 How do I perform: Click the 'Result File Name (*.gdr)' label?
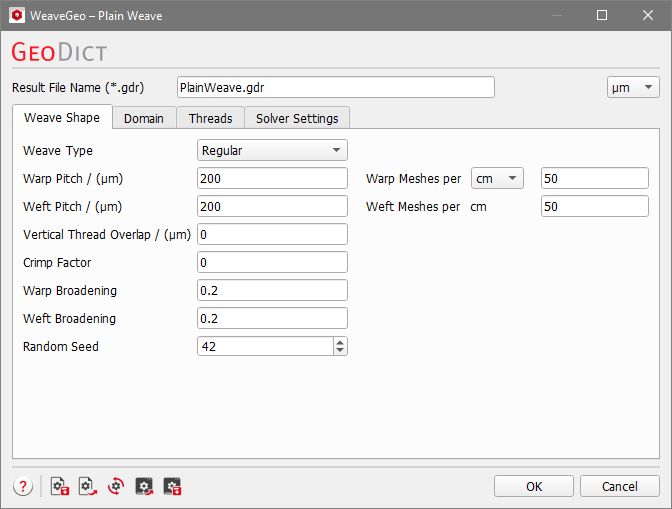pos(78,87)
